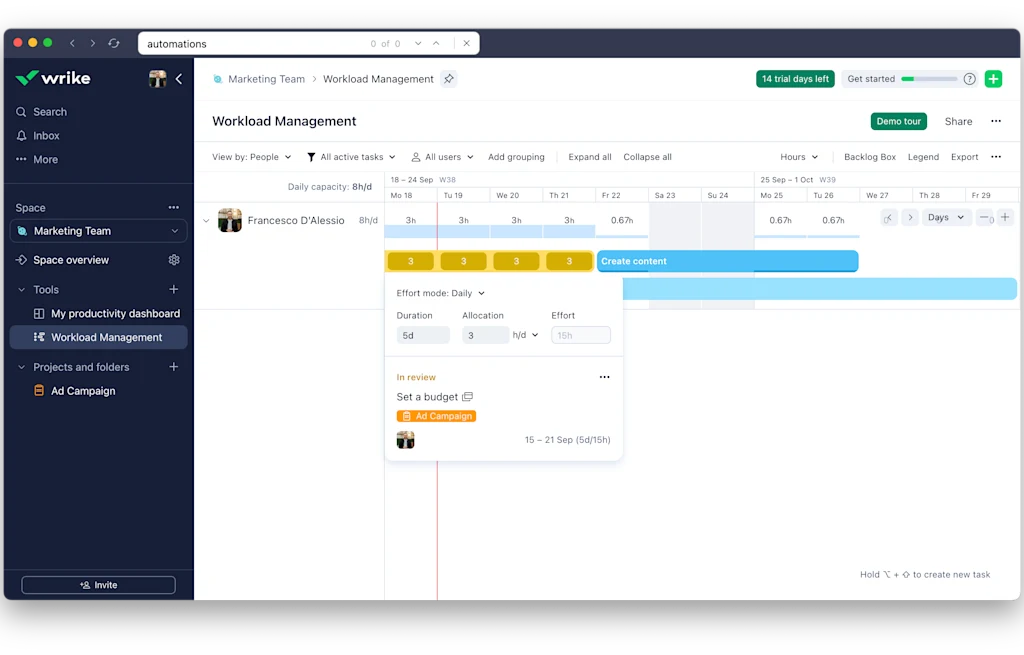
Task: Select the Create content task bar
Action: click(728, 261)
